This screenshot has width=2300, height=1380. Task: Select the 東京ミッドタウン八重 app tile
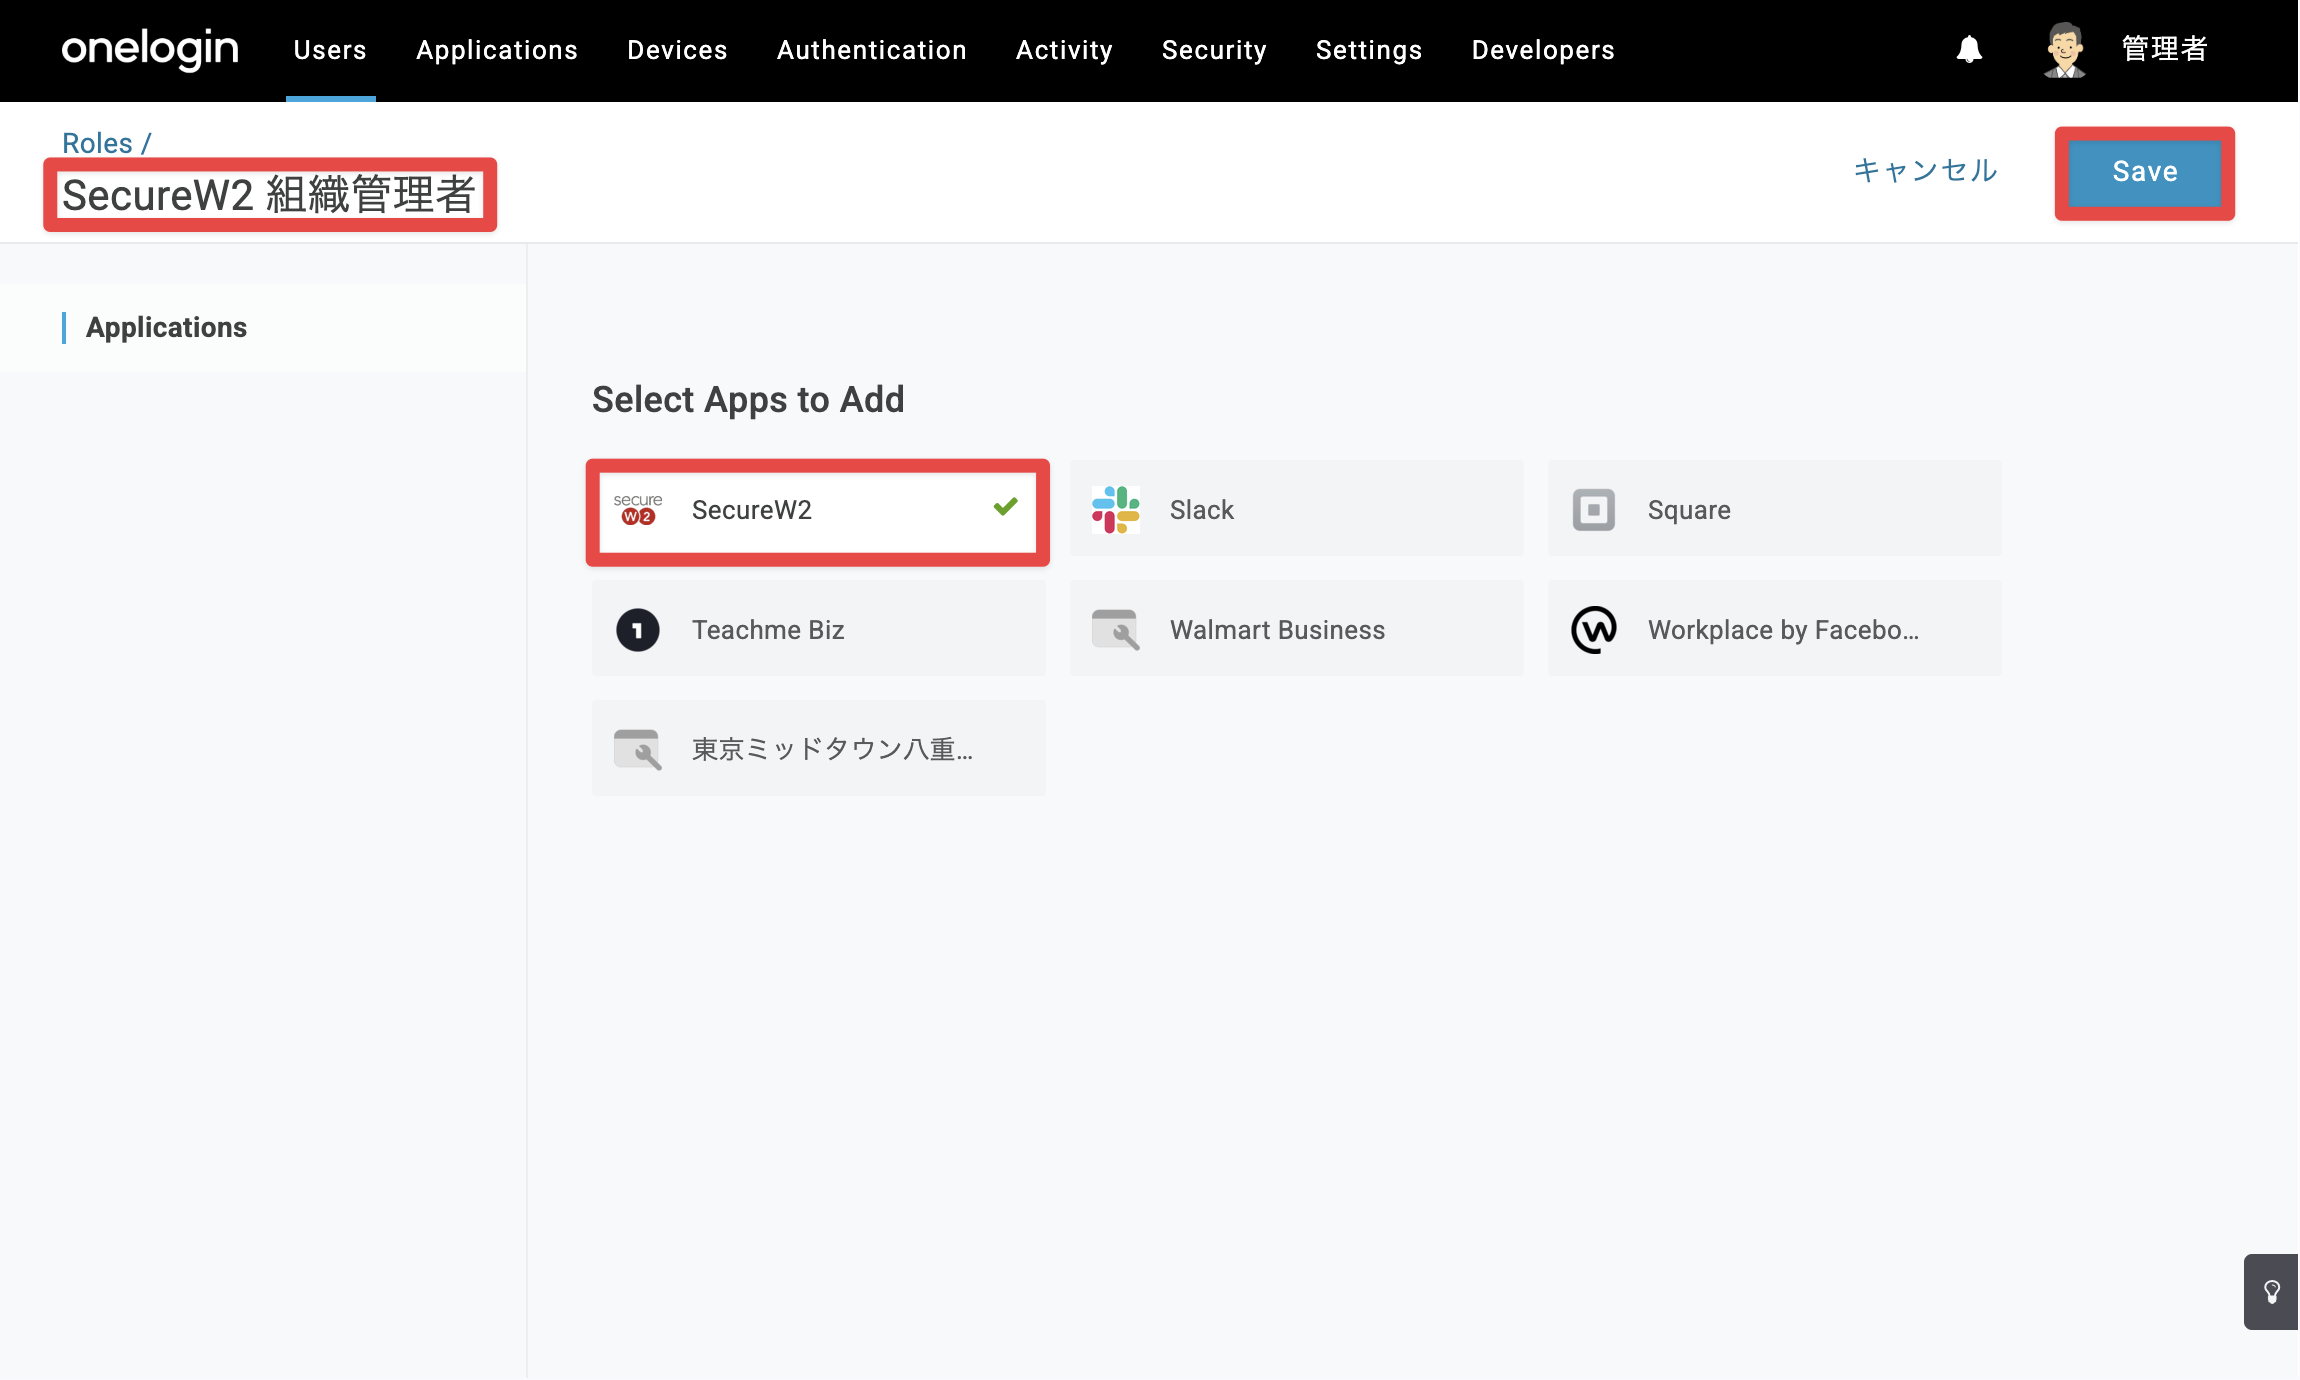pos(819,749)
